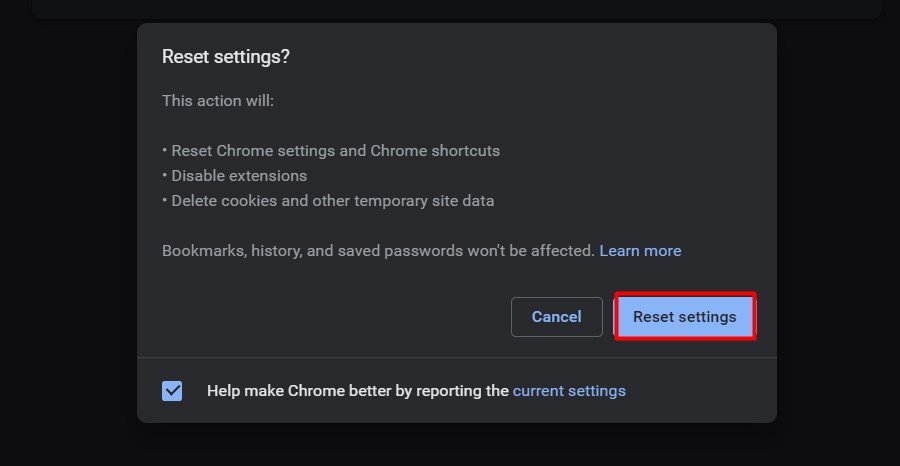Click the "Reset settings?" dialog title
The height and width of the screenshot is (466, 900).
coord(226,57)
